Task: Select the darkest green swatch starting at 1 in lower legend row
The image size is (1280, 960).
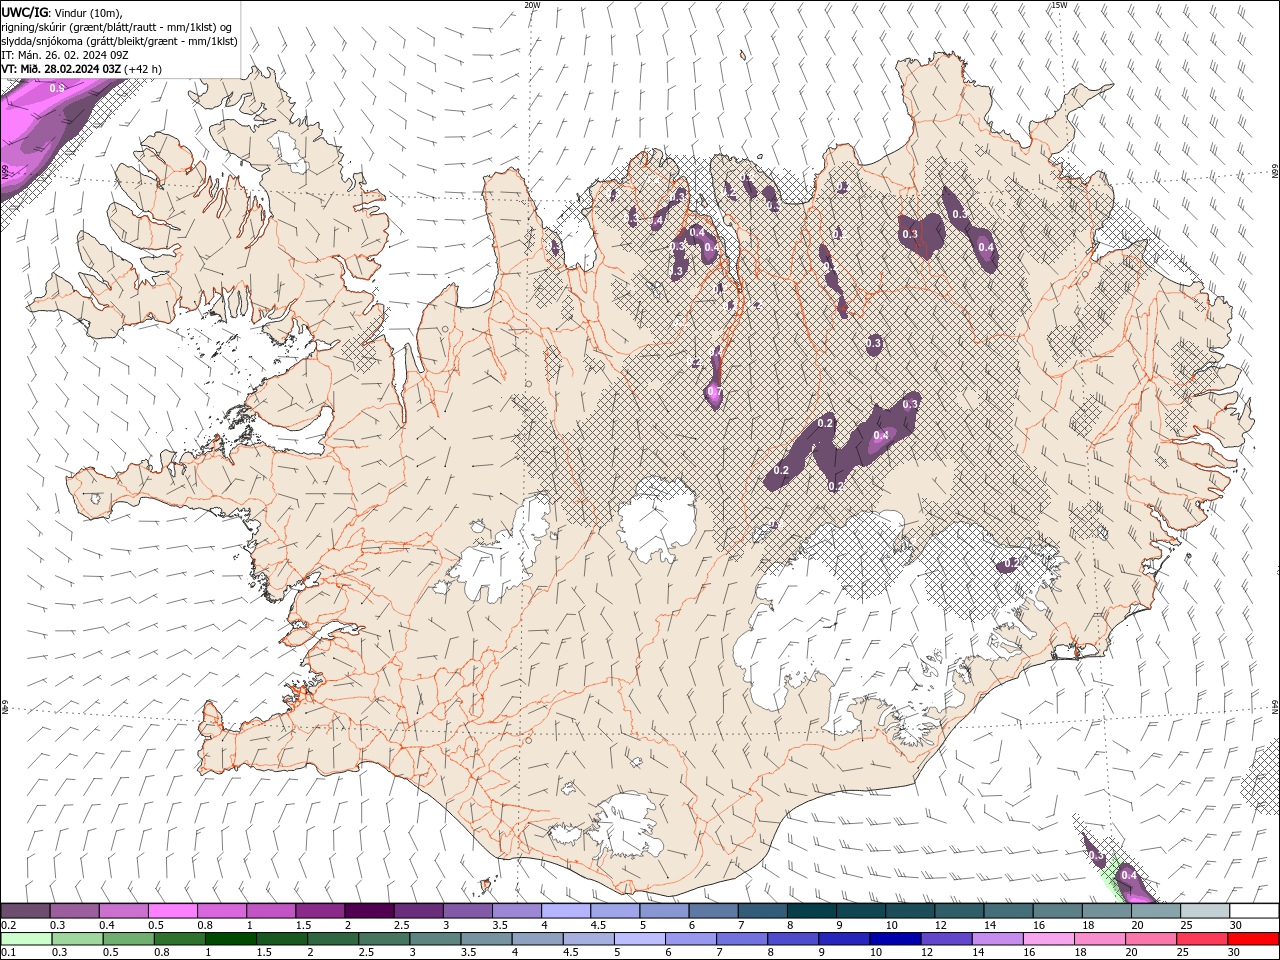Action: tap(231, 939)
